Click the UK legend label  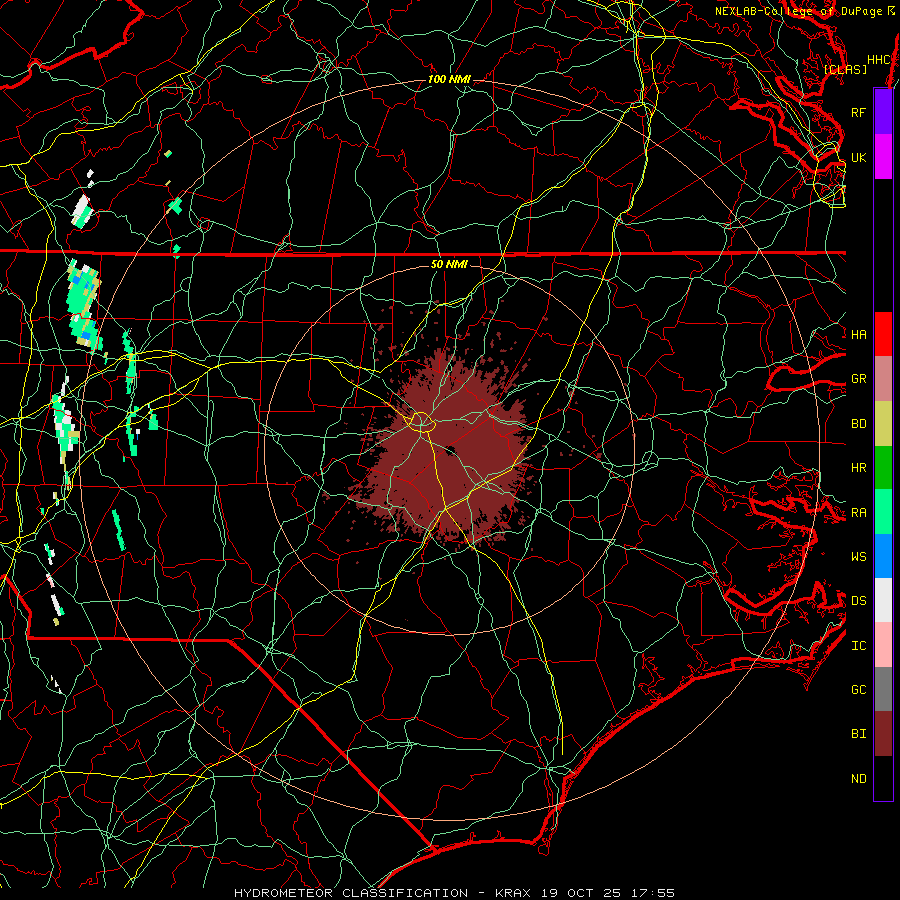click(x=859, y=157)
